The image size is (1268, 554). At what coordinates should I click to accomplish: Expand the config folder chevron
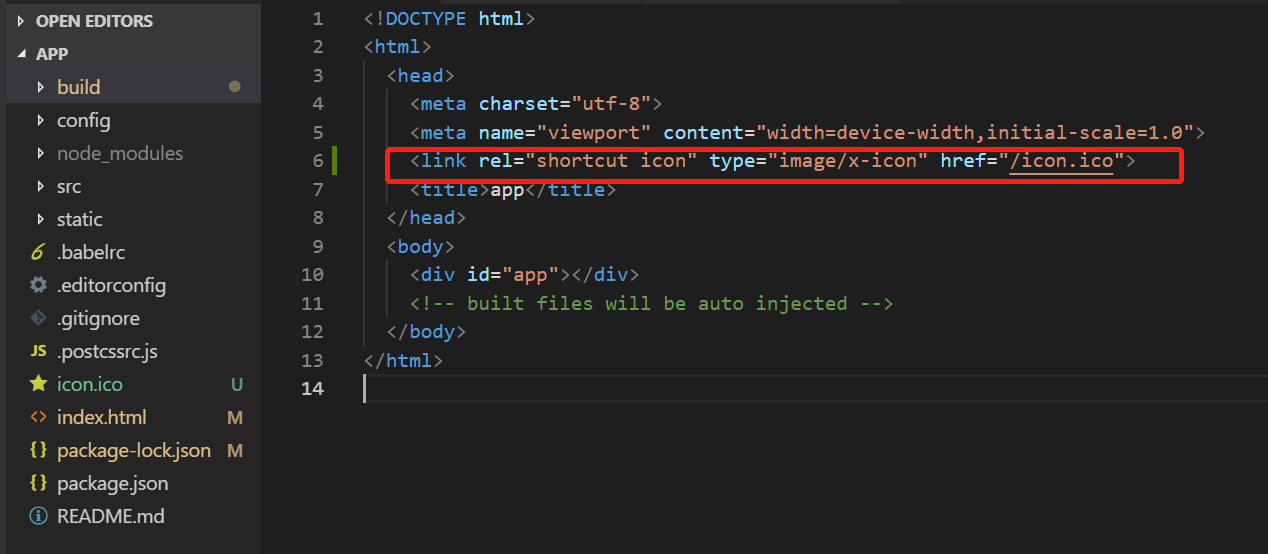(x=40, y=120)
